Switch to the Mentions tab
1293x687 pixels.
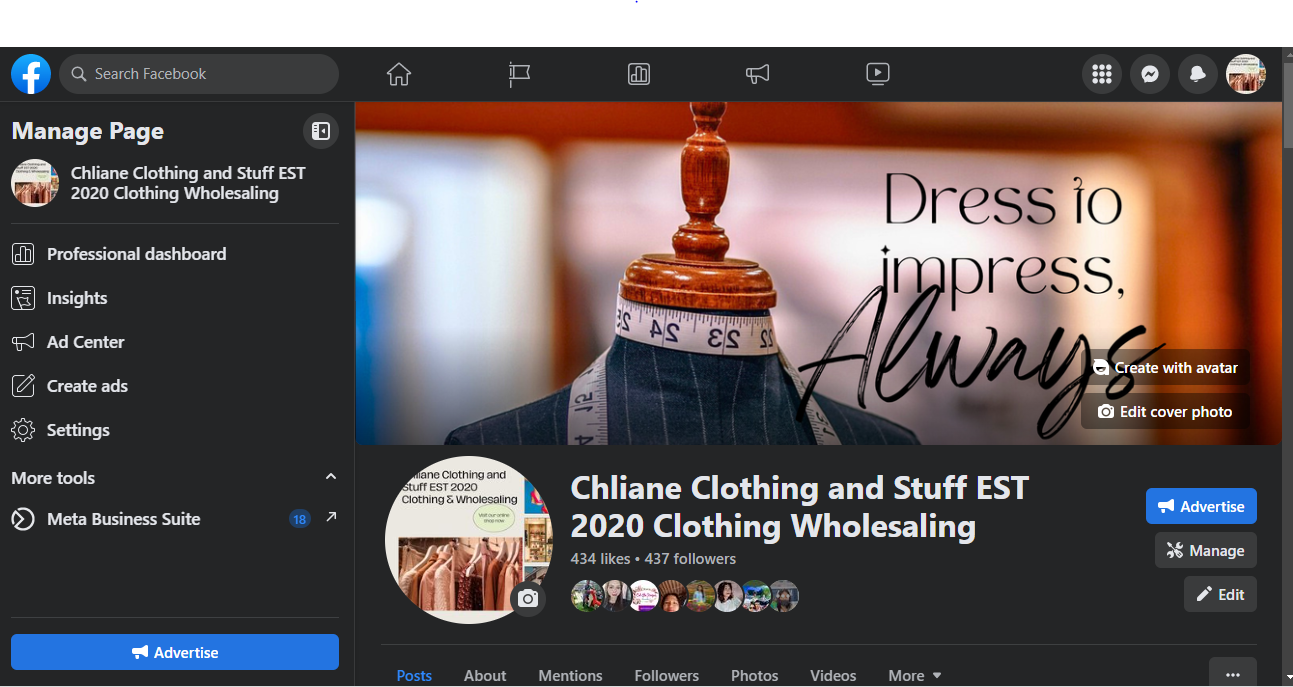coord(570,675)
